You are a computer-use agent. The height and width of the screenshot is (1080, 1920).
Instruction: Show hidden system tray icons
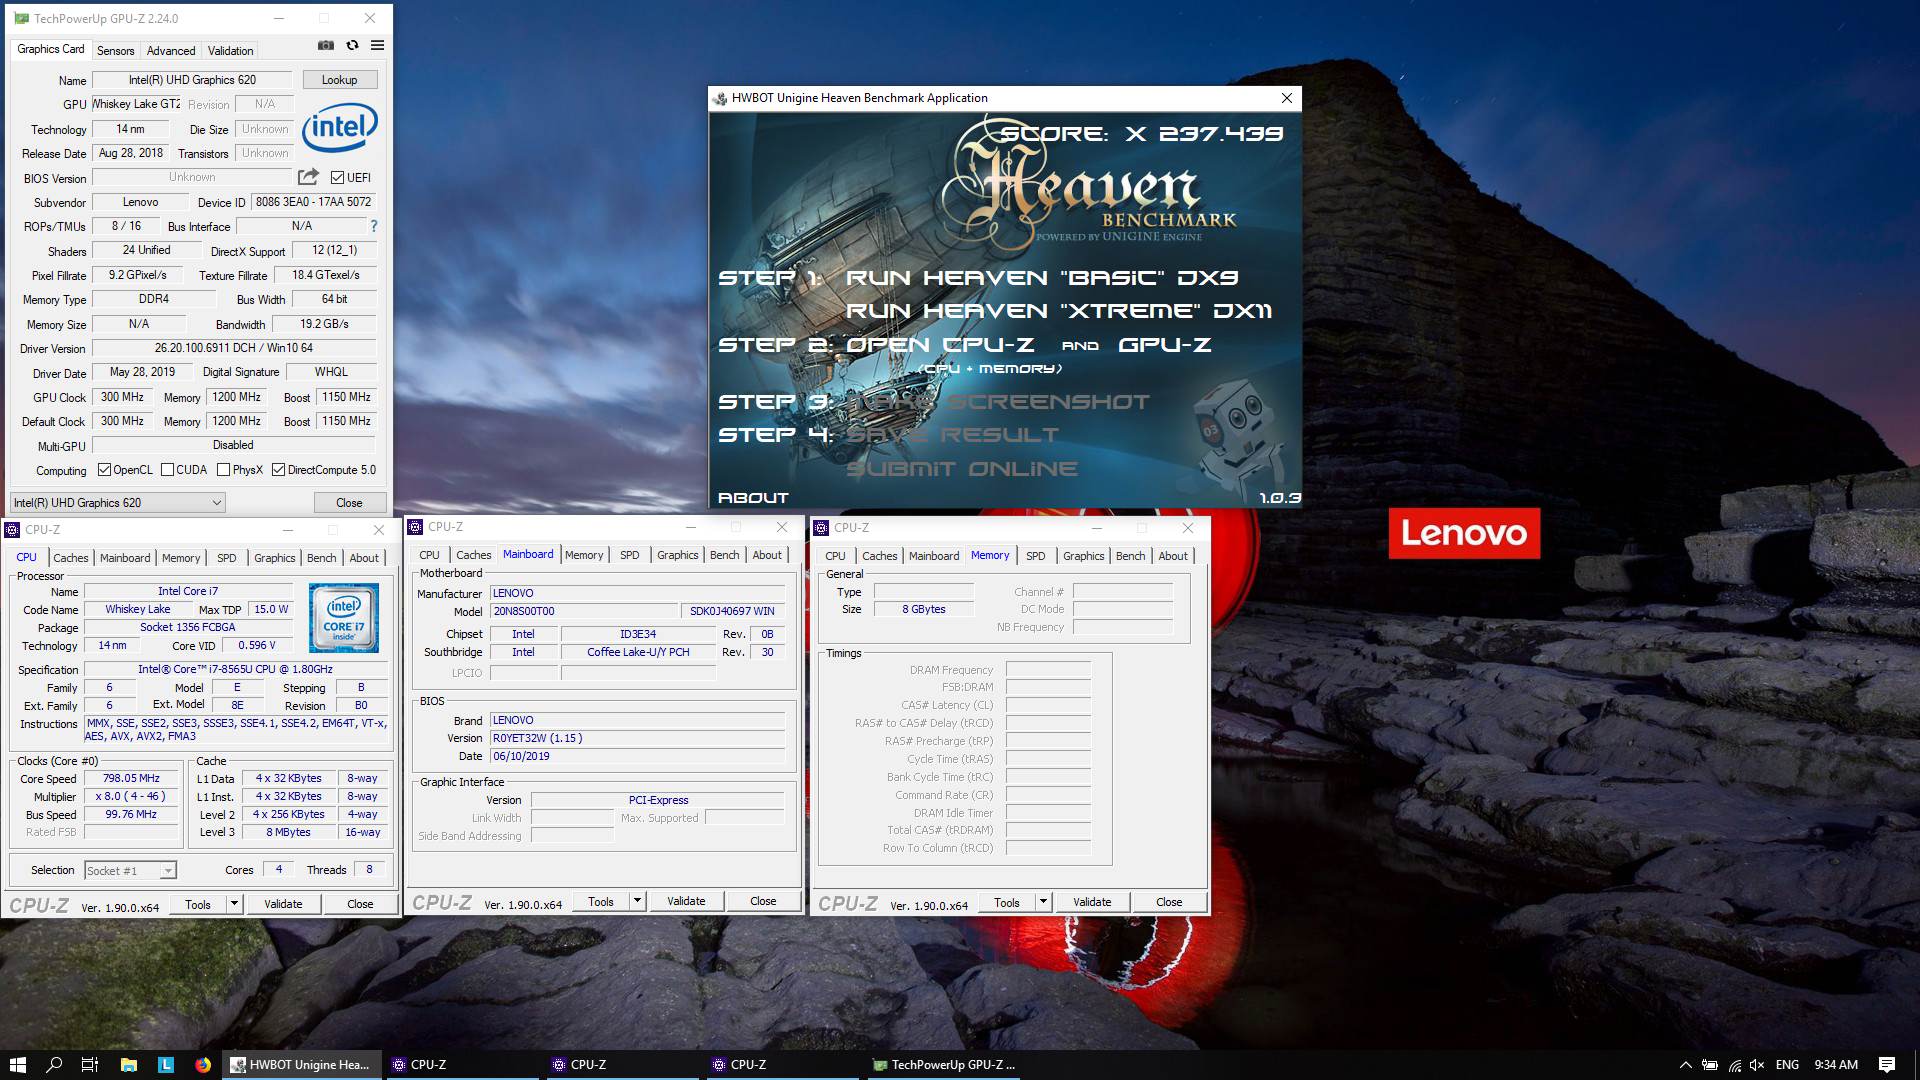coord(1685,1065)
